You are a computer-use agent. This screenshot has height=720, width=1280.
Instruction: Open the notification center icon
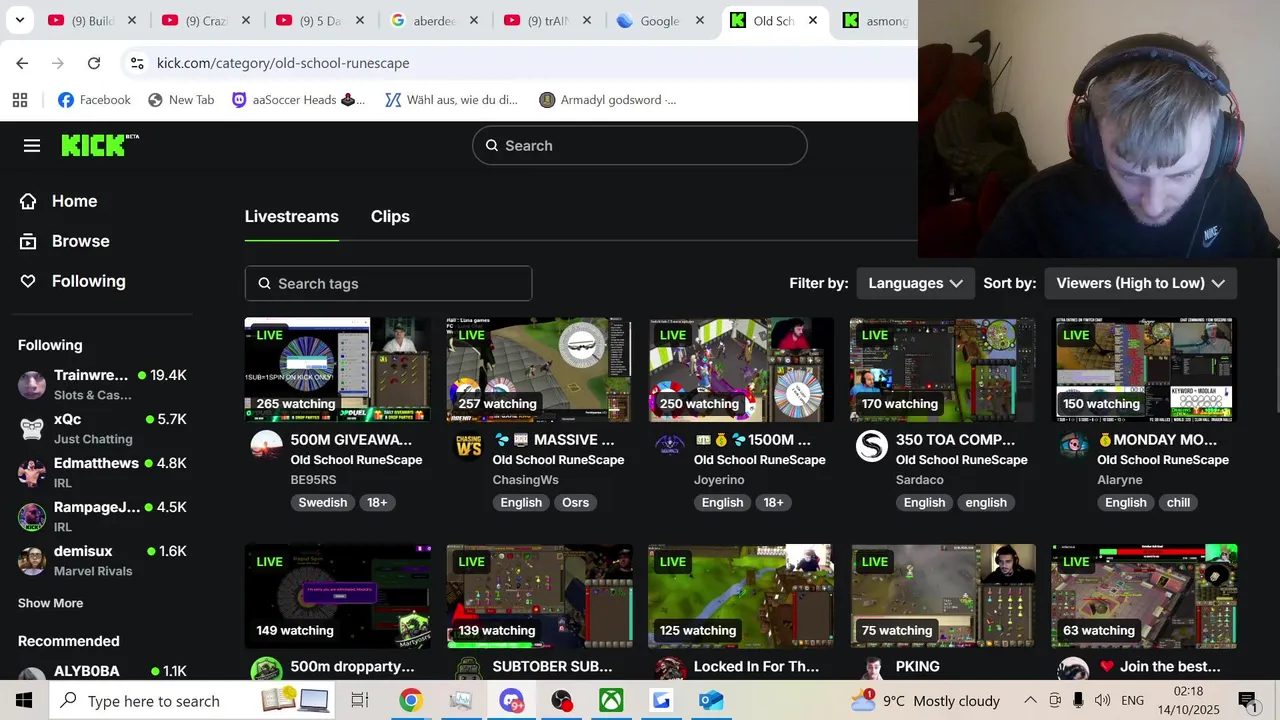pyautogui.click(x=1247, y=700)
